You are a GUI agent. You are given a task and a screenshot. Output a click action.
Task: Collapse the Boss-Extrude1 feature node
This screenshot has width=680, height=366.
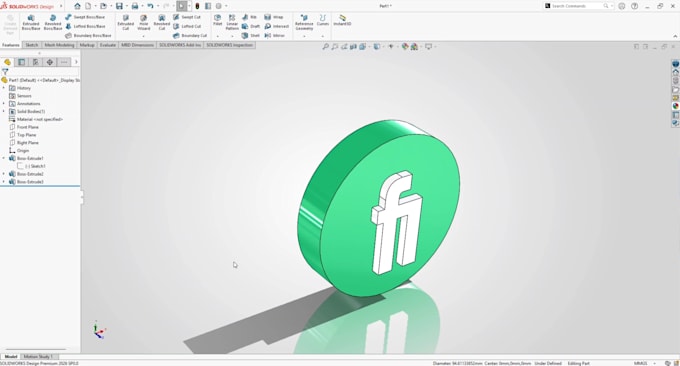click(4, 158)
